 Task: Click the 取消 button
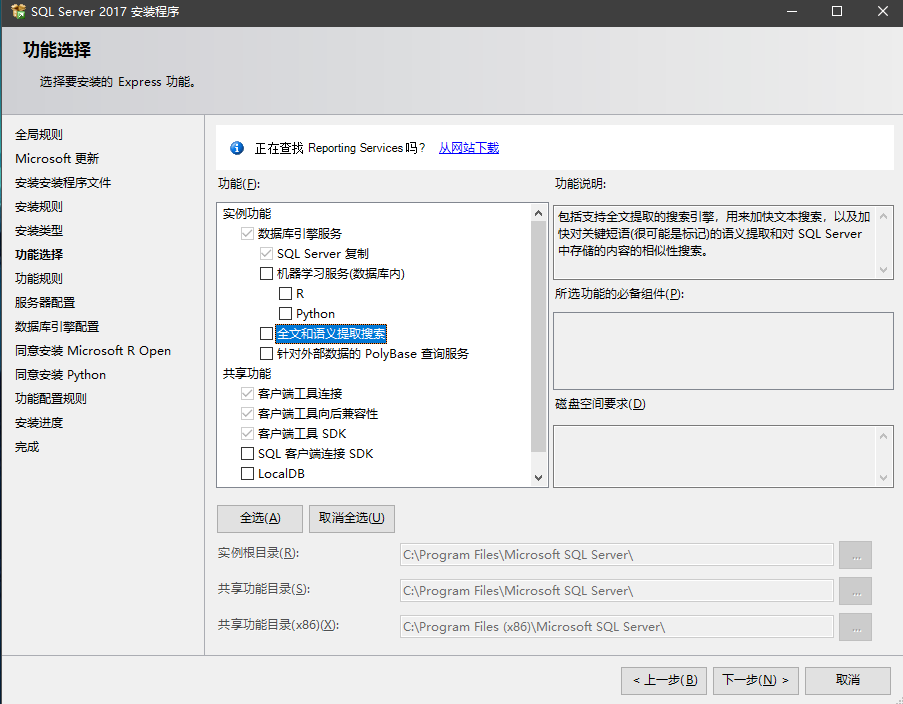pyautogui.click(x=848, y=681)
